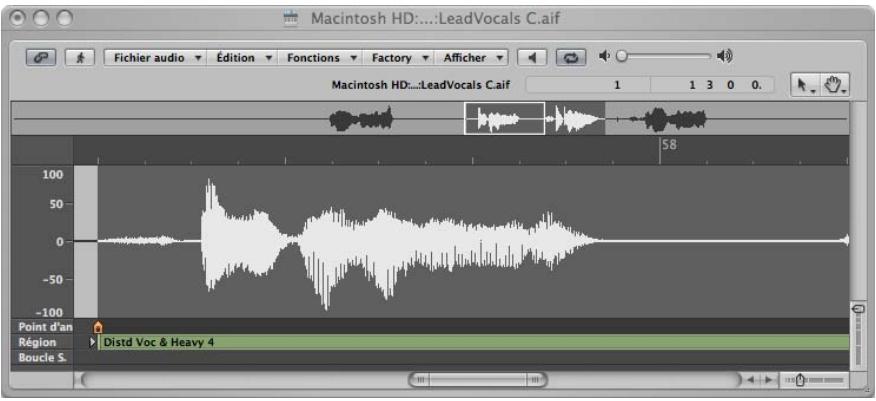The height and width of the screenshot is (401, 876).
Task: Click the white selection box in waveform overview
Action: pyautogui.click(x=504, y=118)
